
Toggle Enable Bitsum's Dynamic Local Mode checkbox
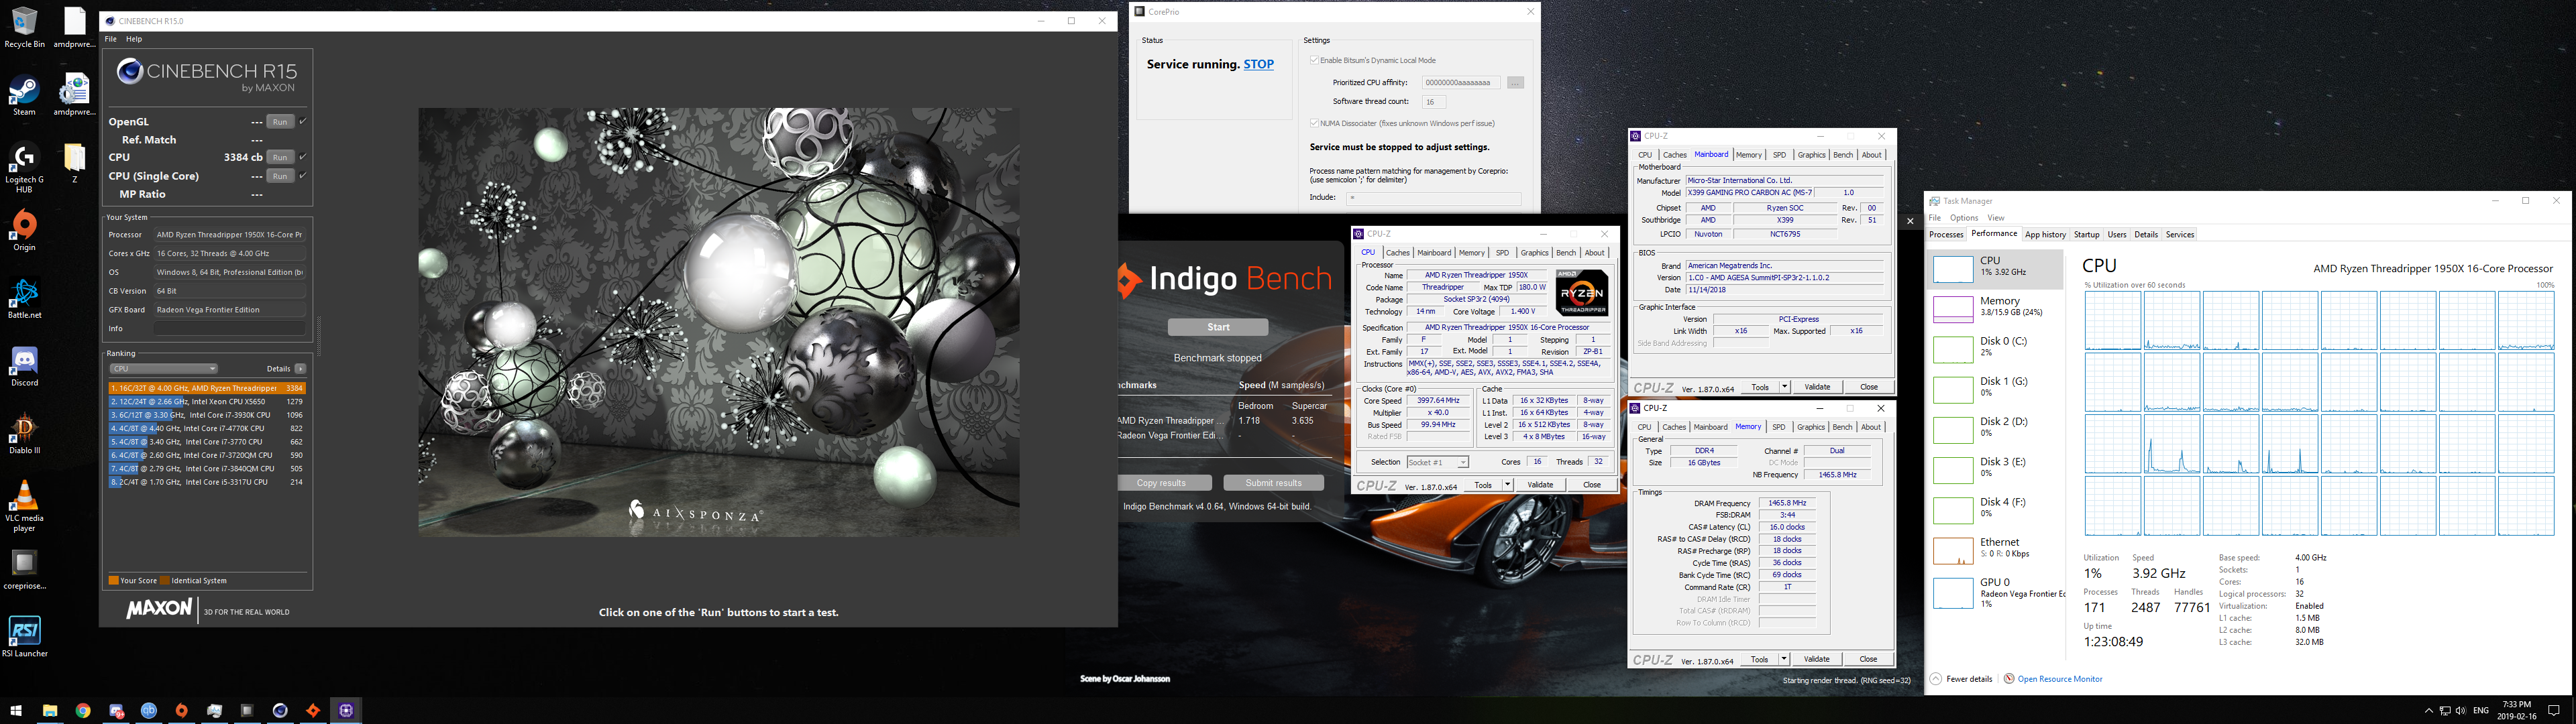tap(1314, 60)
